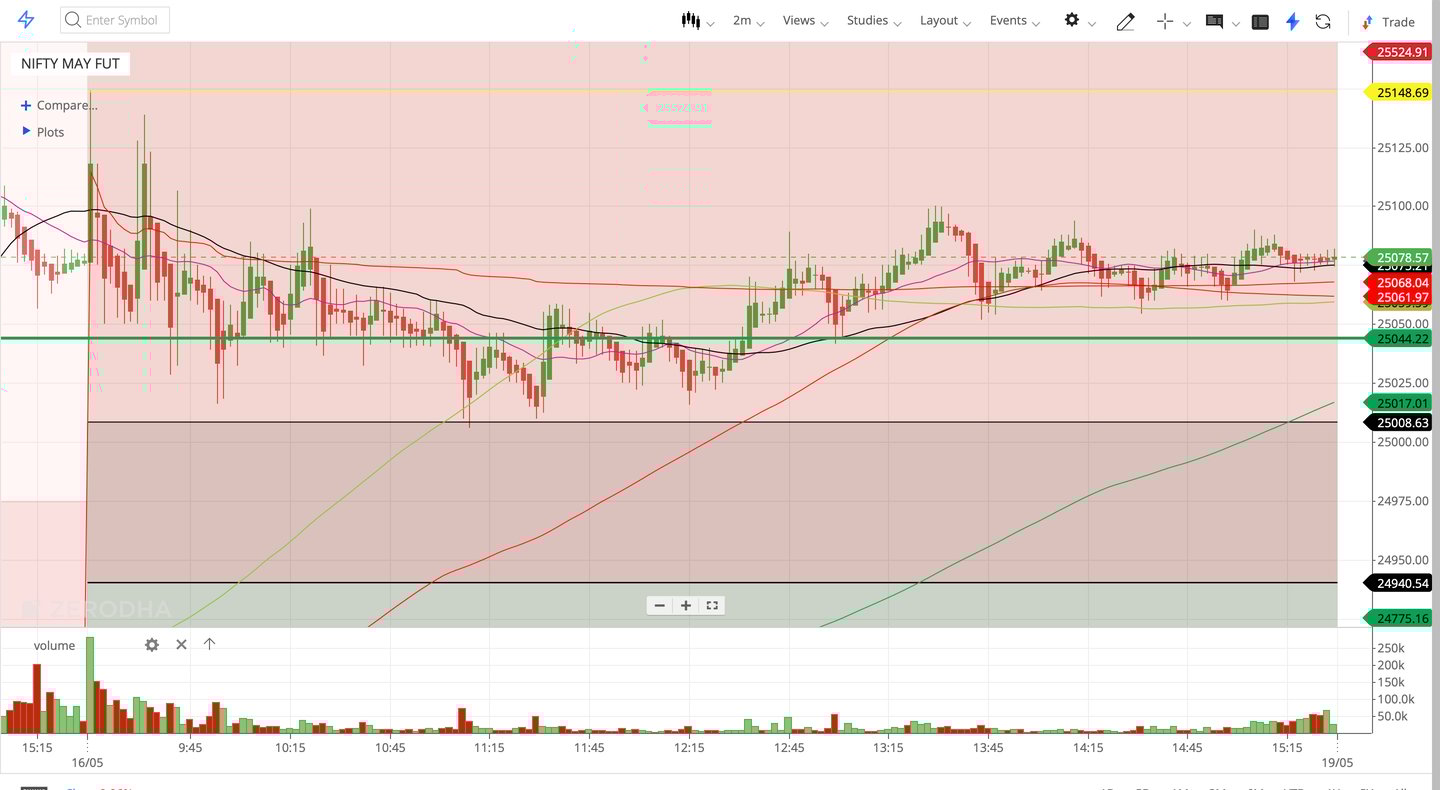This screenshot has height=790, width=1440.
Task: Click the fullscreen chart icon
Action: pos(712,605)
